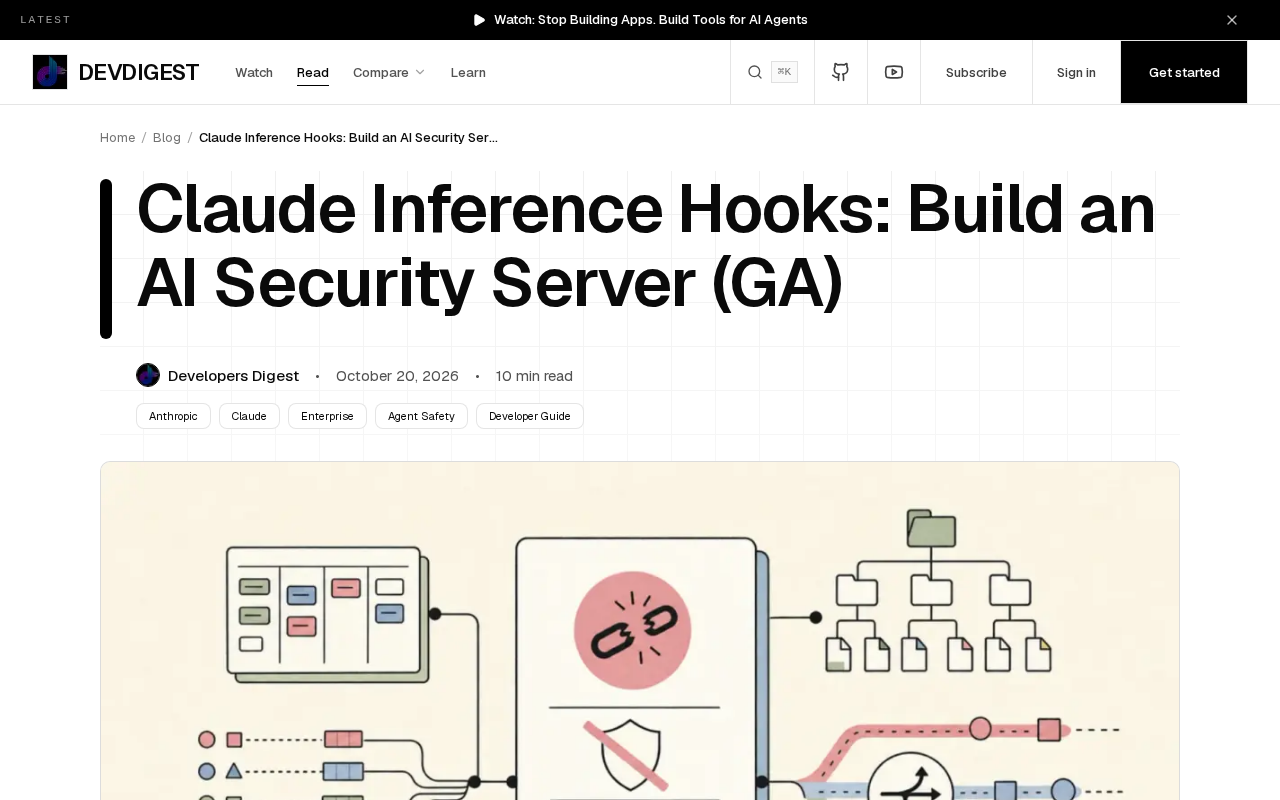Select the Agent Safety tag
The width and height of the screenshot is (1280, 800).
point(421,416)
